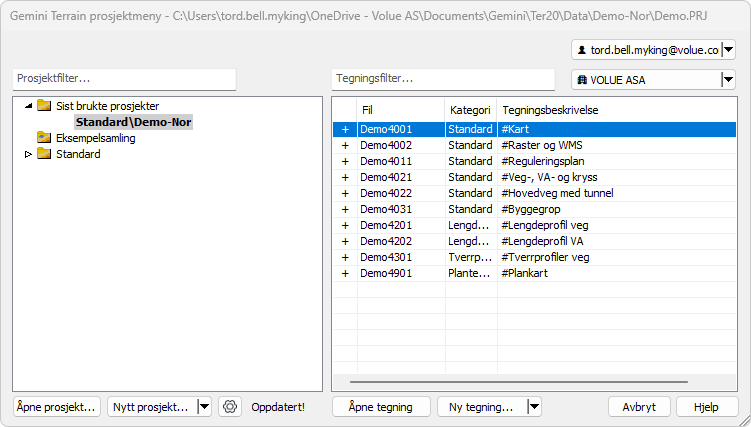The image size is (751, 427).
Task: Open the Ny tegning dropdown arrow
Action: click(534, 407)
